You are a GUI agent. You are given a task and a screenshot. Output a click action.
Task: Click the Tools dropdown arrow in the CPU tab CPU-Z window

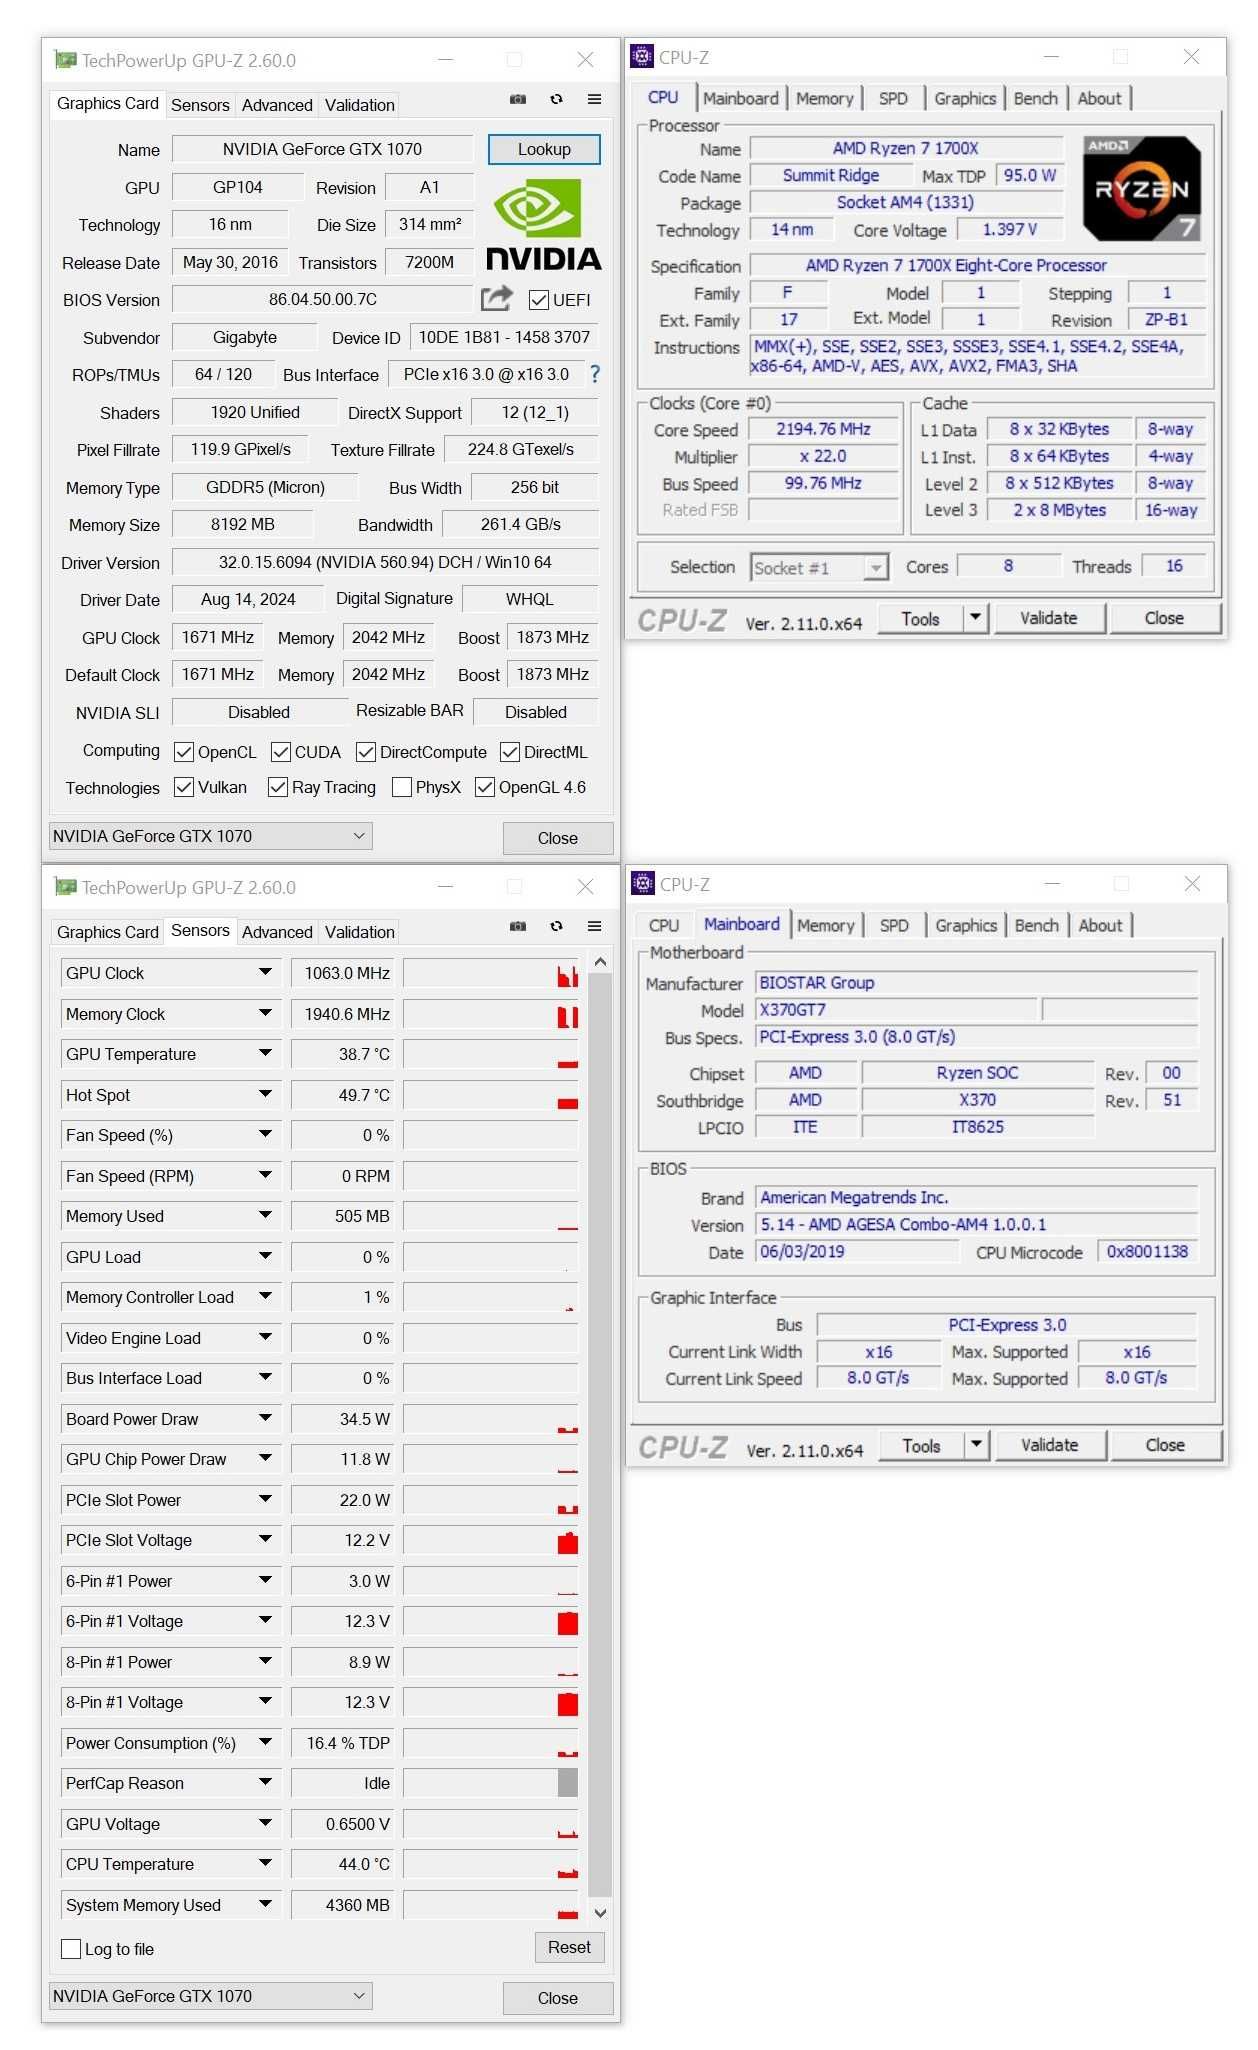coord(976,618)
